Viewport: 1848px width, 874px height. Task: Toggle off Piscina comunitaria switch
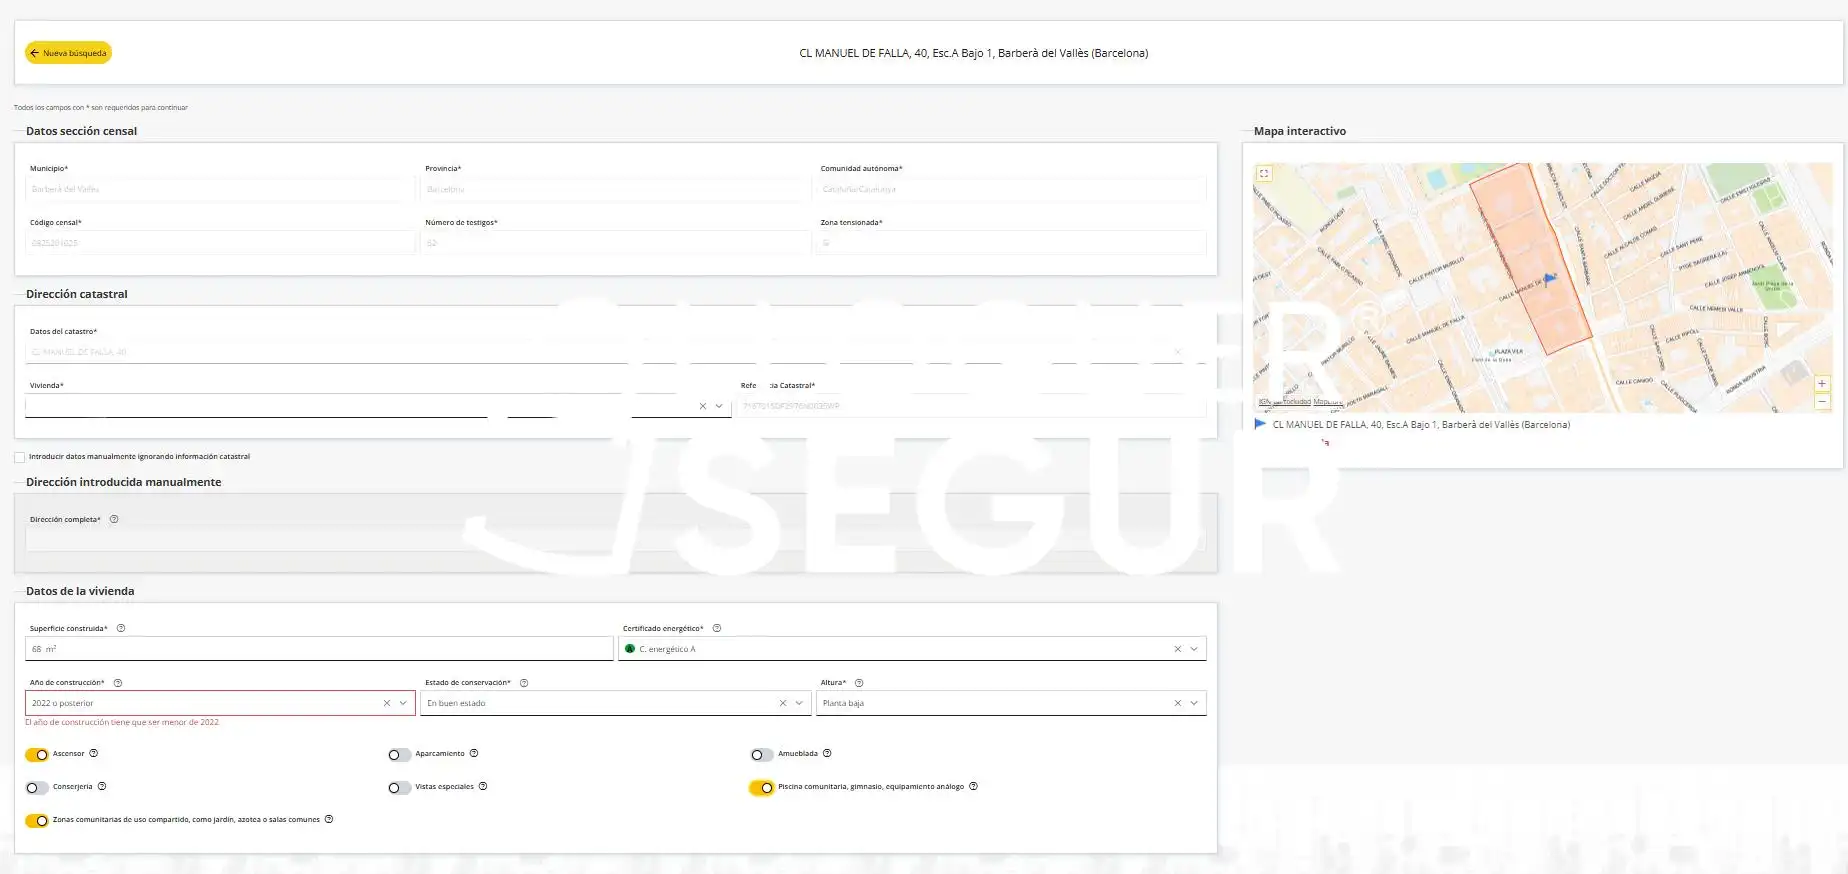tap(762, 788)
